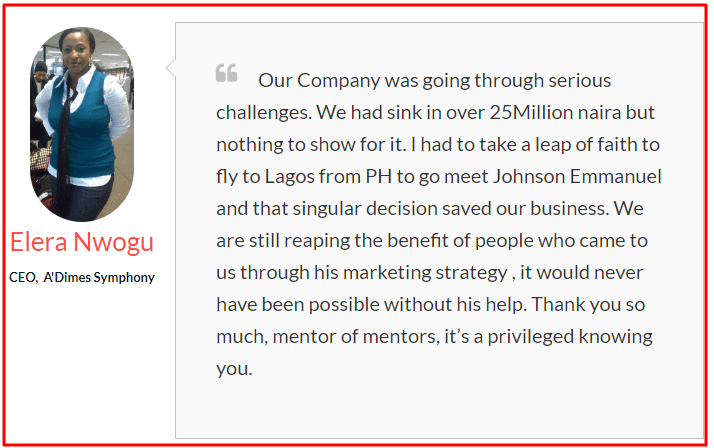The image size is (714, 448).
Task: Click the quotation mark icon
Action: (x=226, y=73)
